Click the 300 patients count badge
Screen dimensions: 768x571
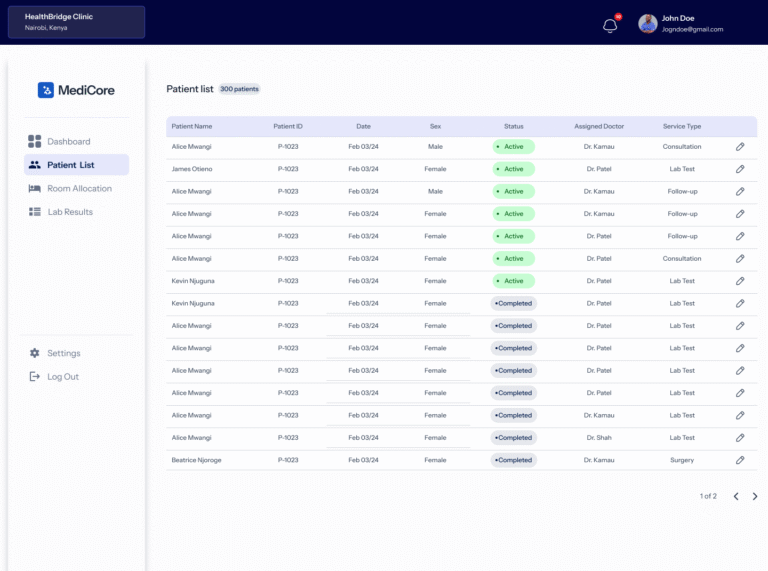pos(239,89)
